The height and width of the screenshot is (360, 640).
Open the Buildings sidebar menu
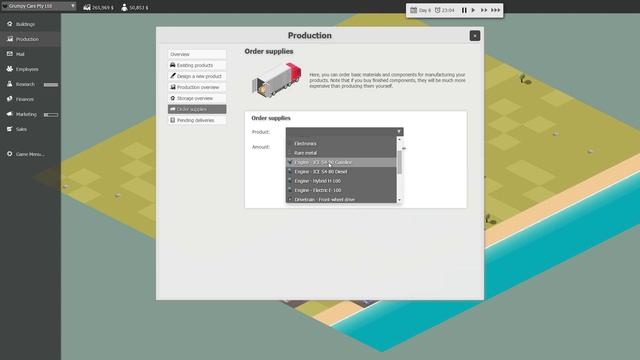30,24
